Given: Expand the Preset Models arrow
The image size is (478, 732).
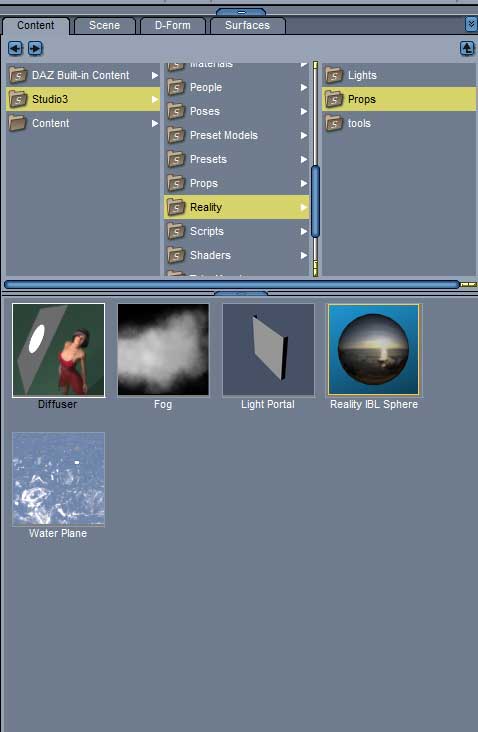Looking at the screenshot, I should [304, 135].
